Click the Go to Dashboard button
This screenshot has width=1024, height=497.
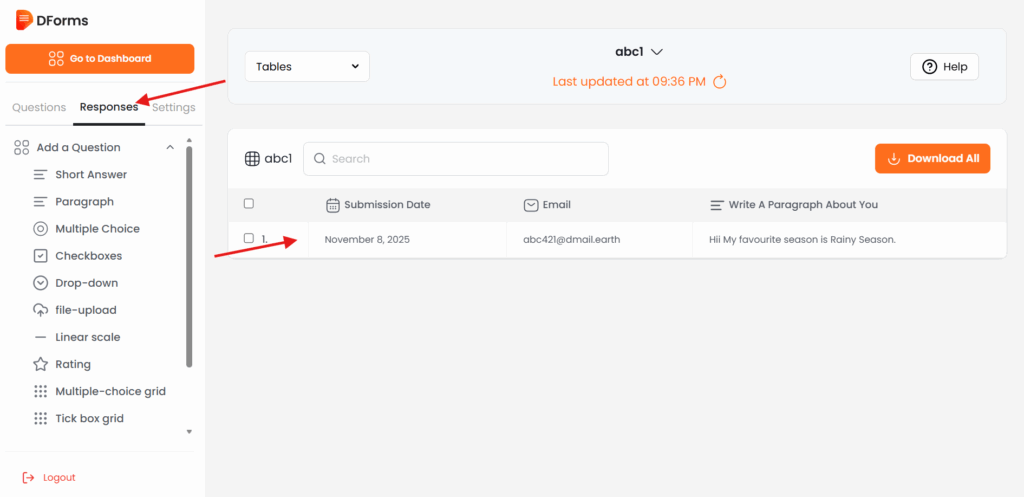point(100,58)
